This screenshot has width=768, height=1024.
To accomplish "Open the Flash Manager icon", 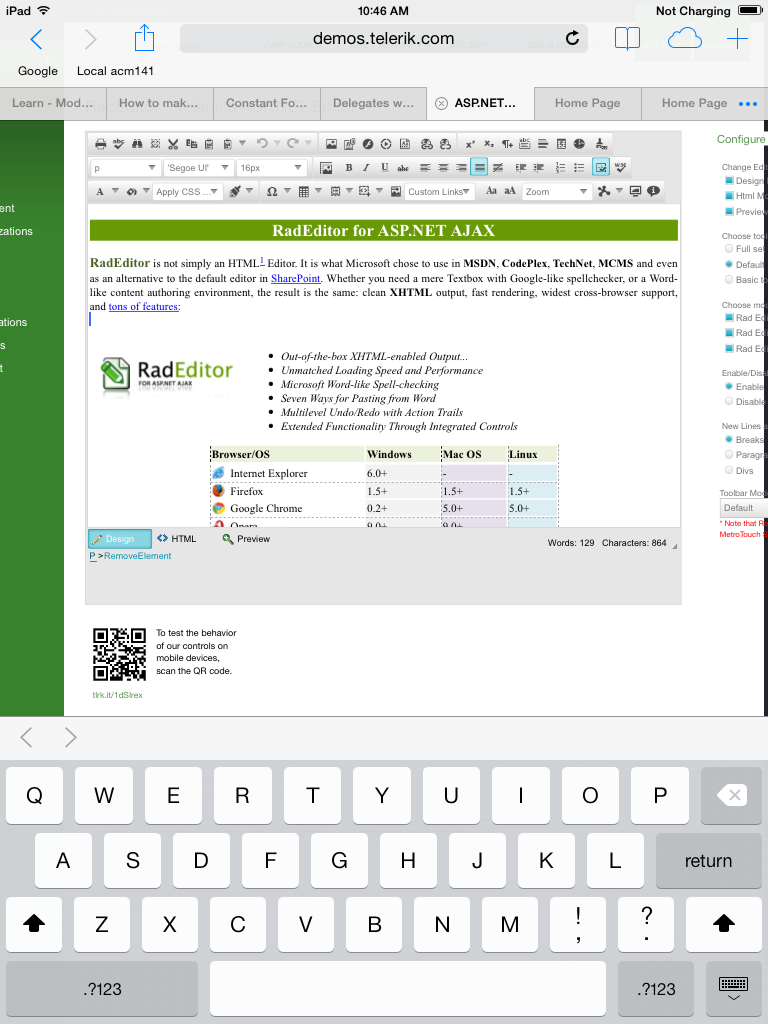I will click(x=368, y=144).
